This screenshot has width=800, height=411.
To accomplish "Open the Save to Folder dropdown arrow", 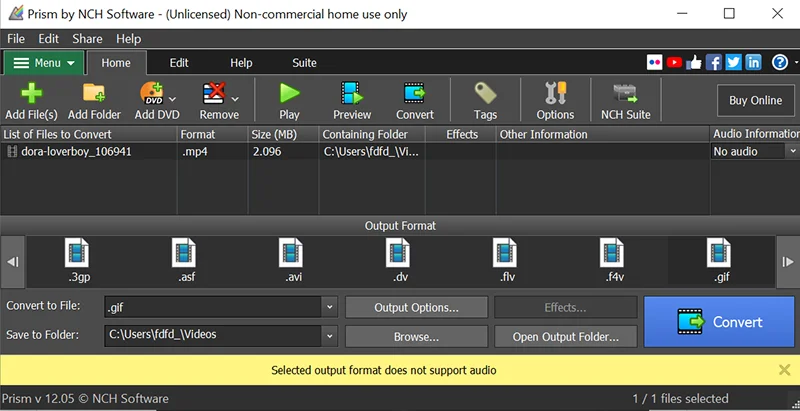I will pyautogui.click(x=330, y=336).
